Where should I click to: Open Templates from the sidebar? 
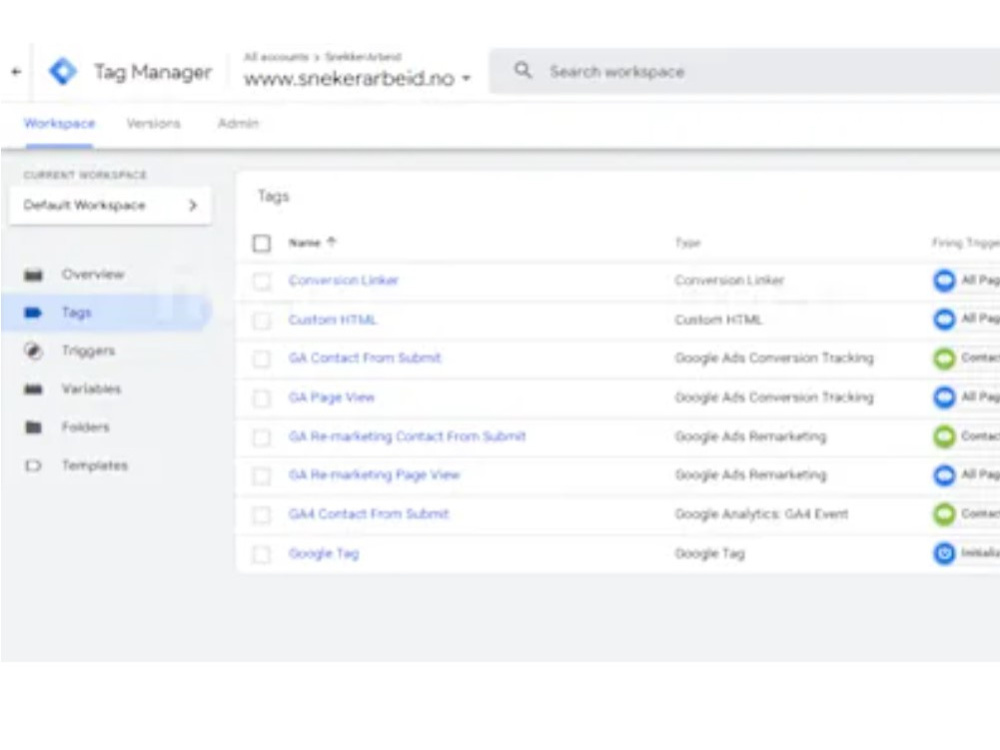(94, 466)
